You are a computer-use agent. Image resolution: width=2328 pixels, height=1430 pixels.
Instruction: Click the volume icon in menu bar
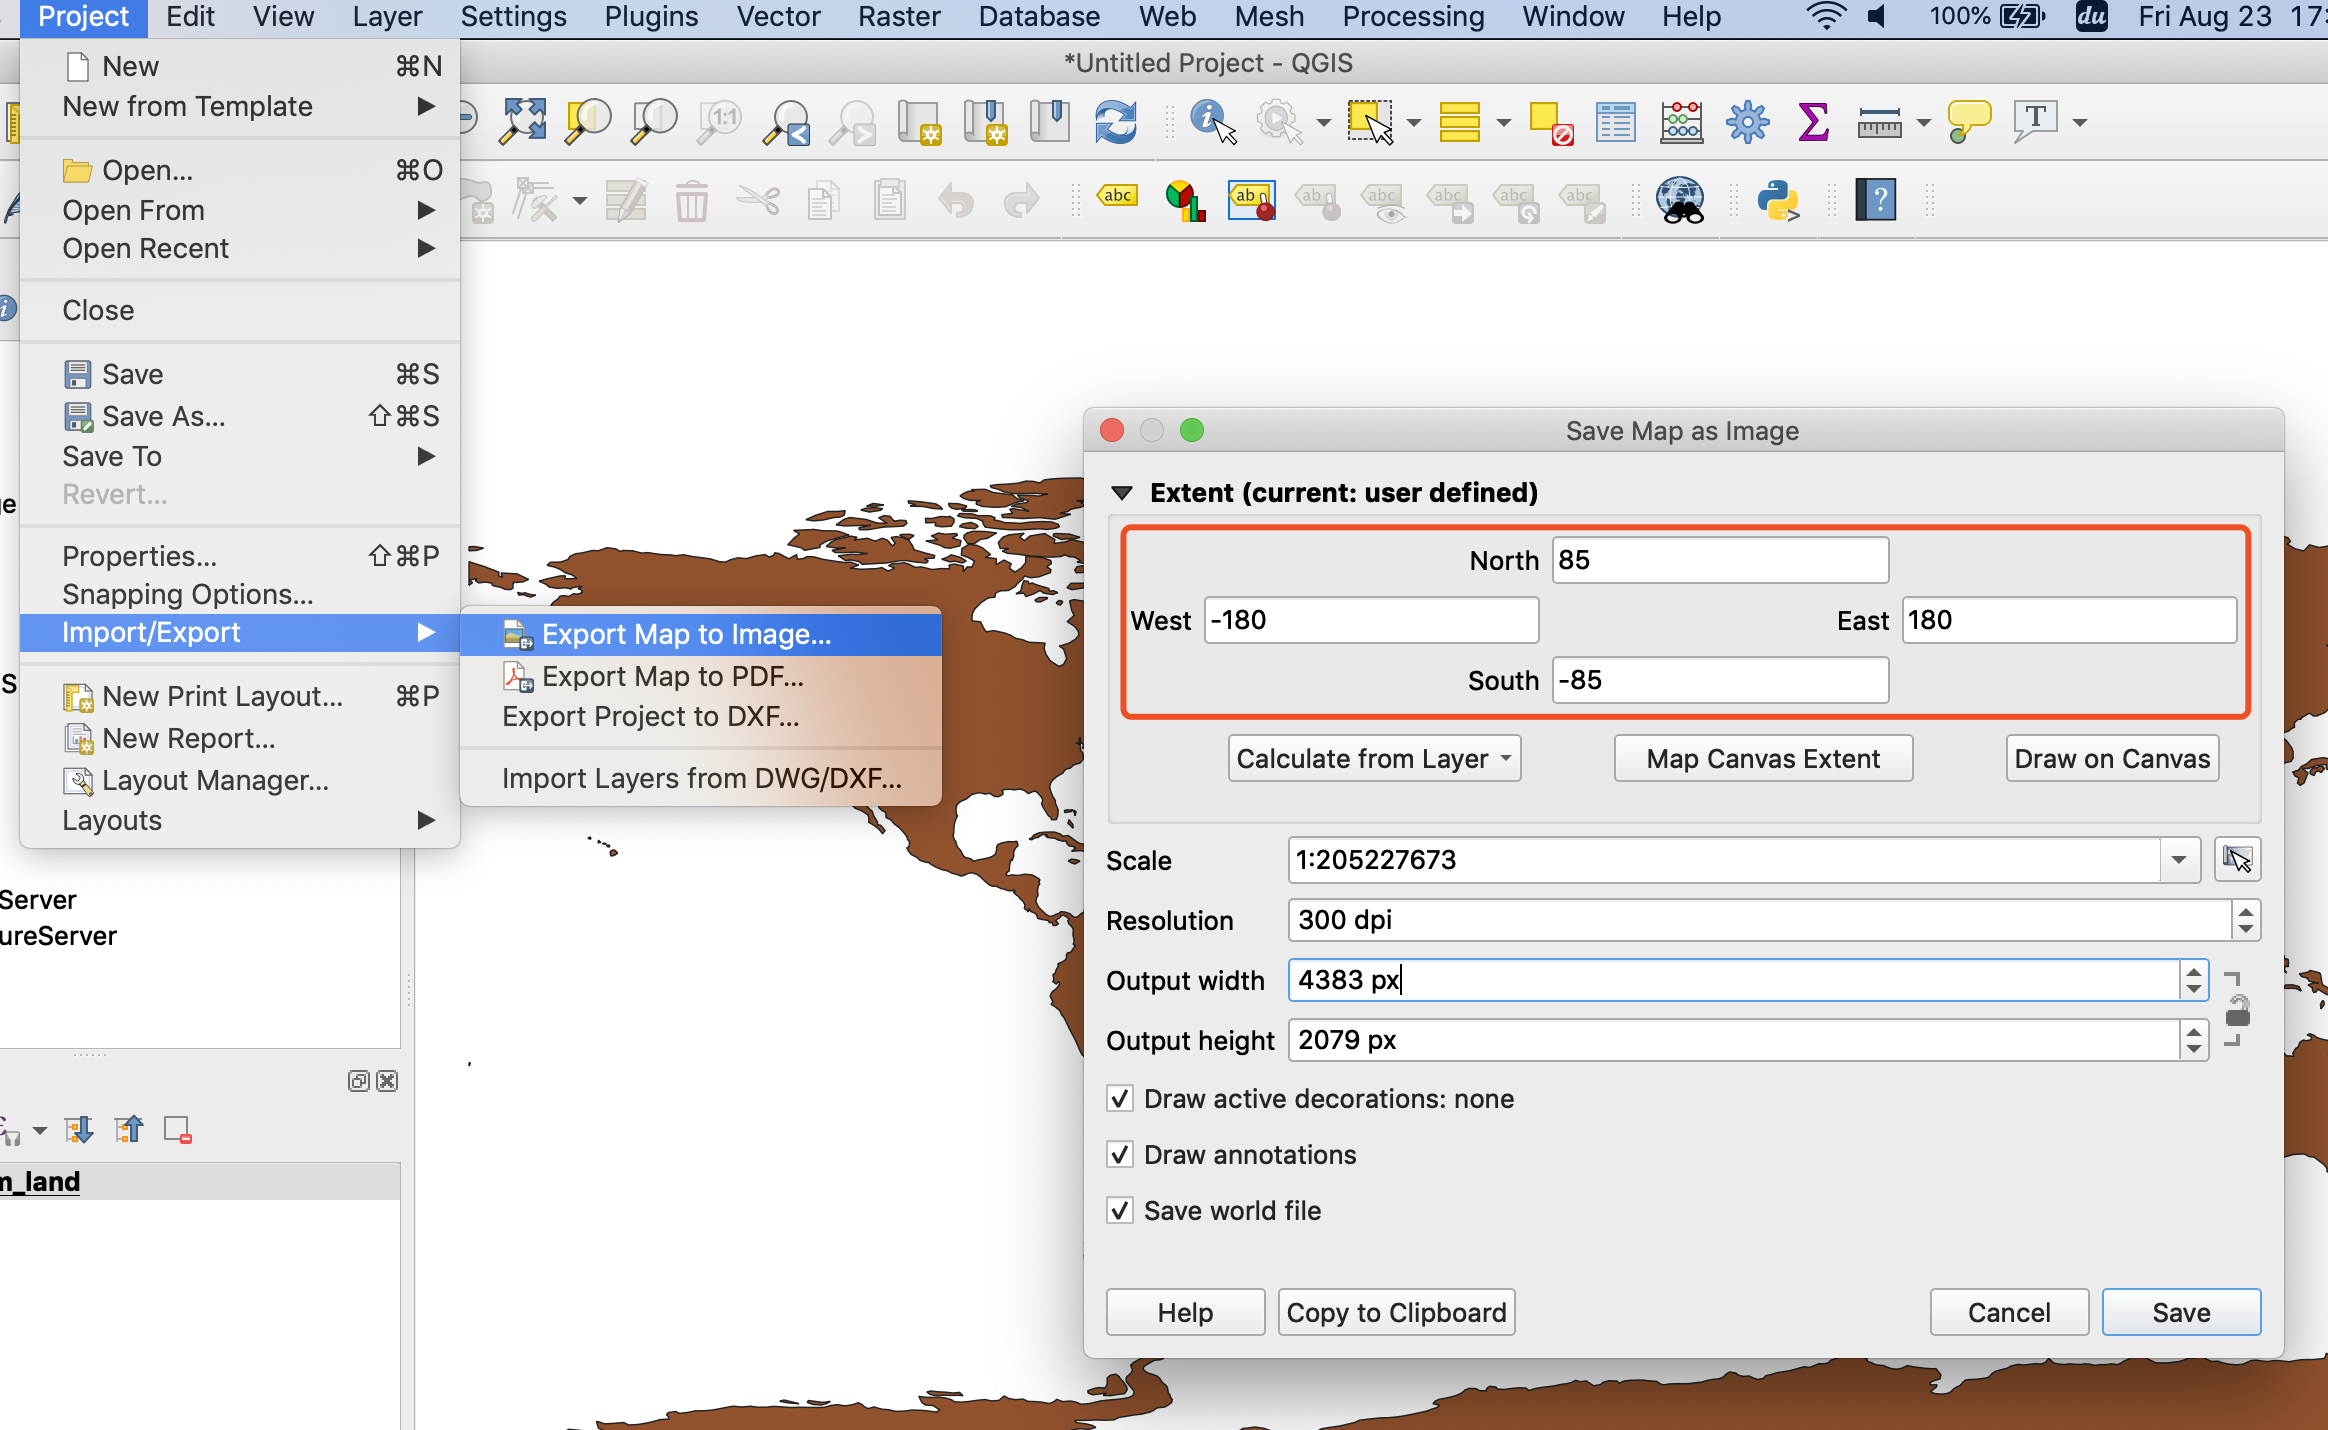click(x=1878, y=17)
